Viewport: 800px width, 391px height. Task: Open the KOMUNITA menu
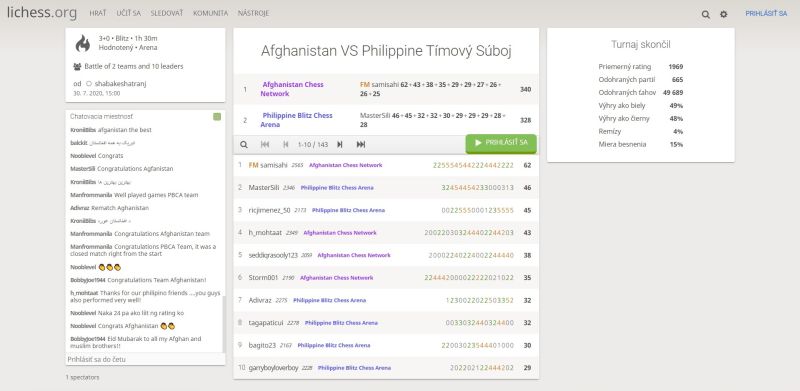(210, 13)
